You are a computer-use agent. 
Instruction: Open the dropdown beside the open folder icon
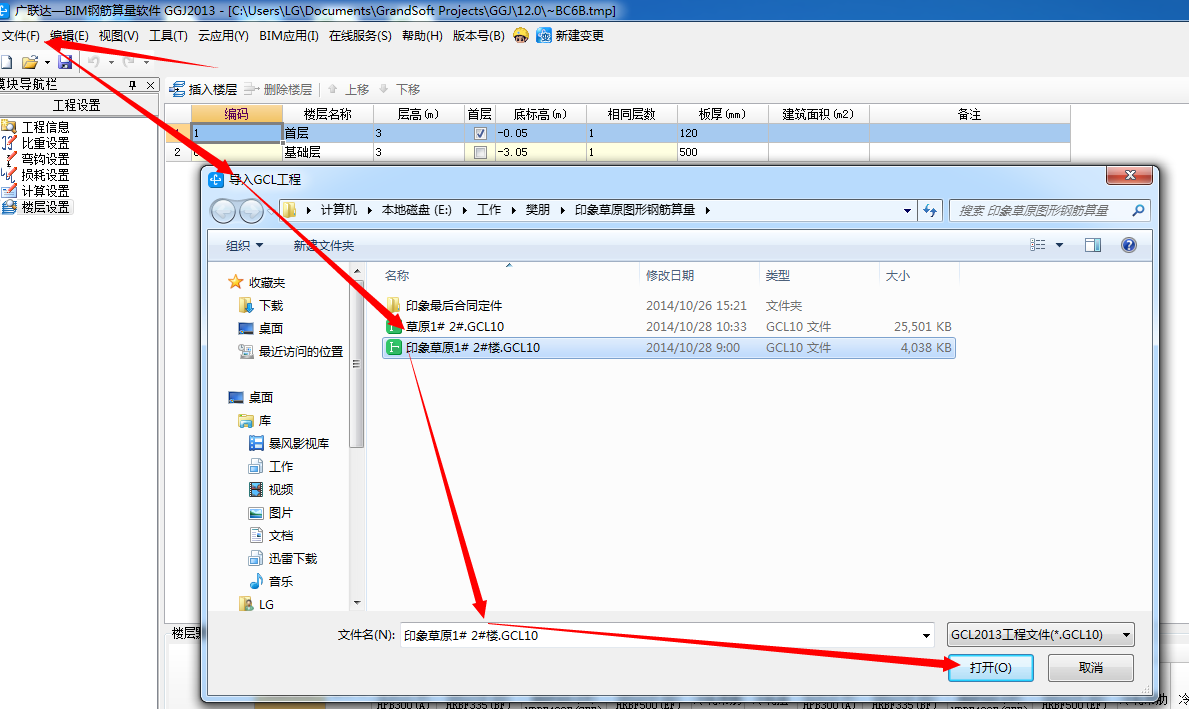[x=47, y=62]
